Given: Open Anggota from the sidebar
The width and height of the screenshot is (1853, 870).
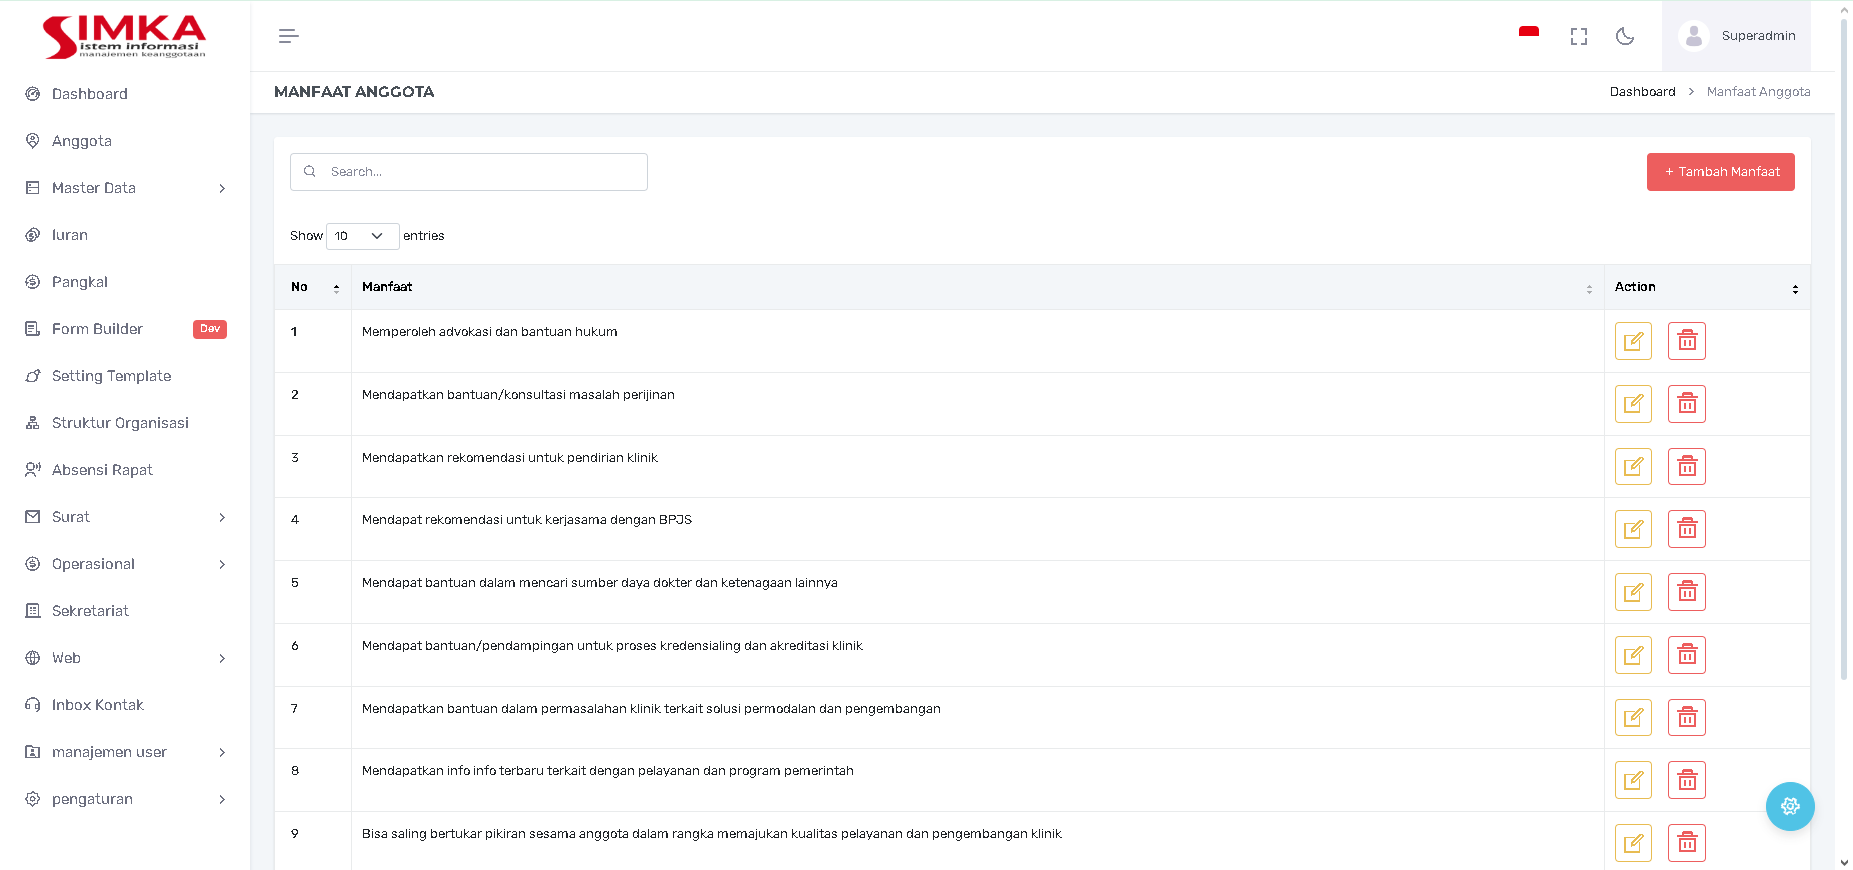Looking at the screenshot, I should pos(82,141).
